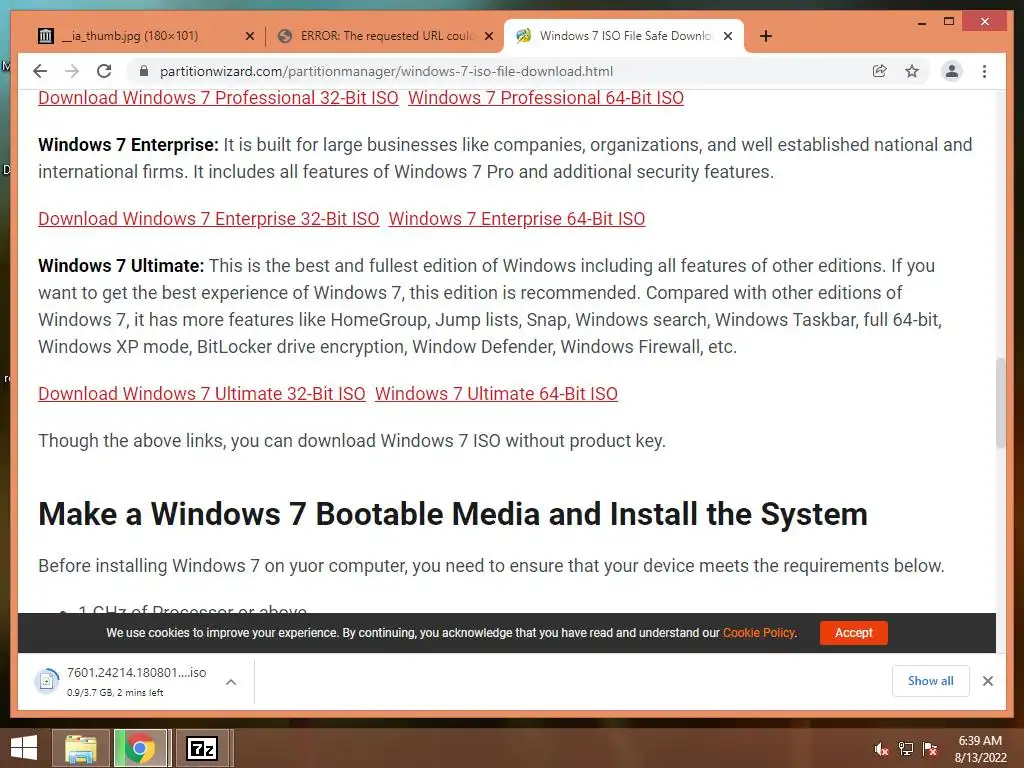This screenshot has height=768, width=1024.
Task: Open the Action Center flag icon
Action: click(x=930, y=749)
